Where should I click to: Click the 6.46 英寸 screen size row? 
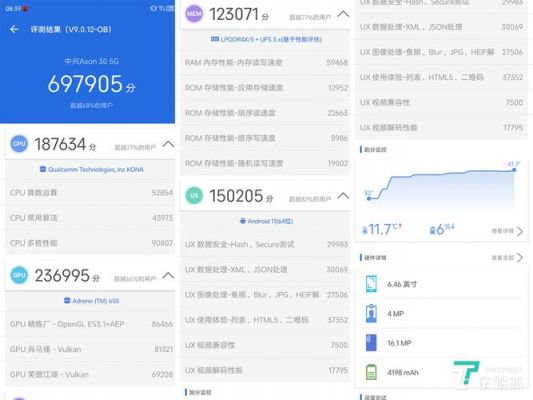coord(441,284)
